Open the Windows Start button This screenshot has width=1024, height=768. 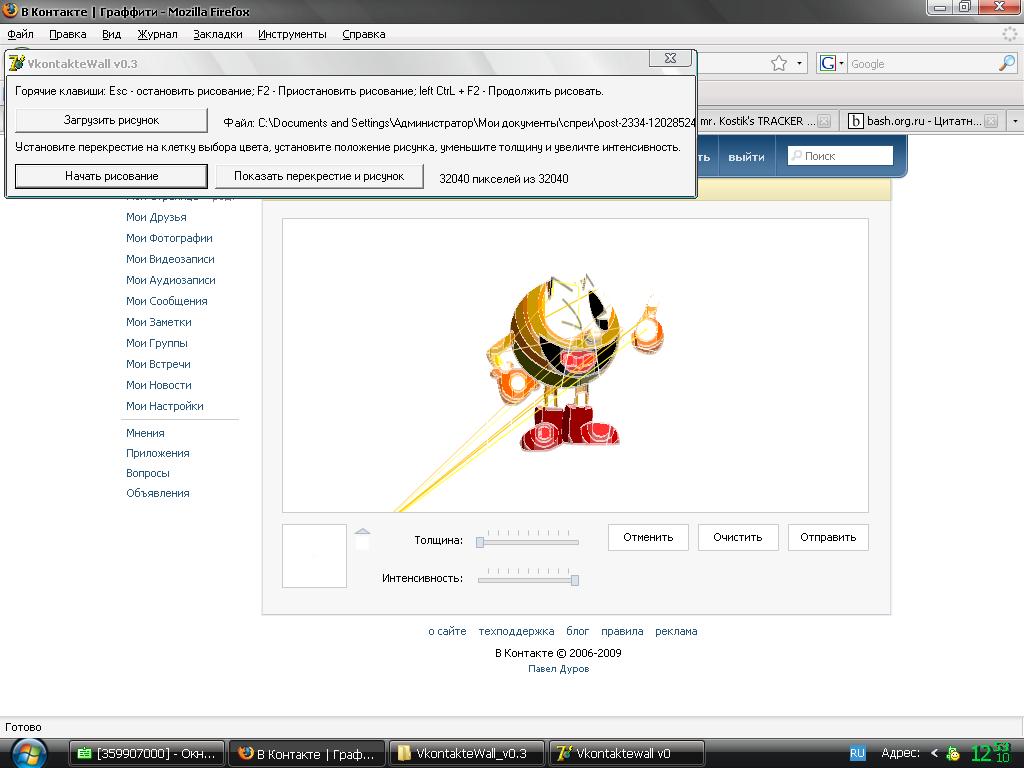tap(29, 754)
